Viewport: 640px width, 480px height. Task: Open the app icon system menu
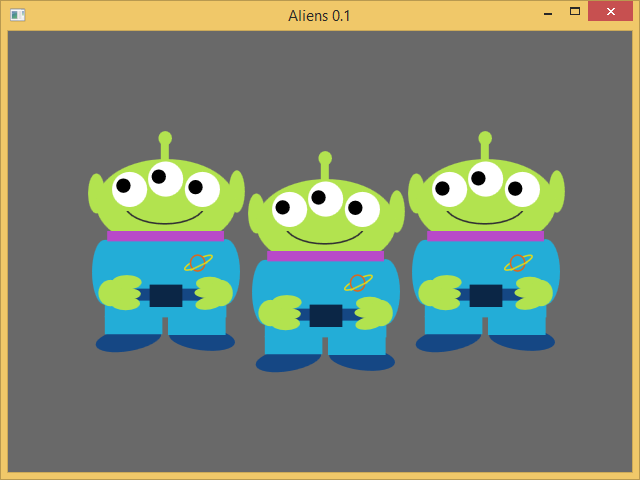click(x=18, y=16)
